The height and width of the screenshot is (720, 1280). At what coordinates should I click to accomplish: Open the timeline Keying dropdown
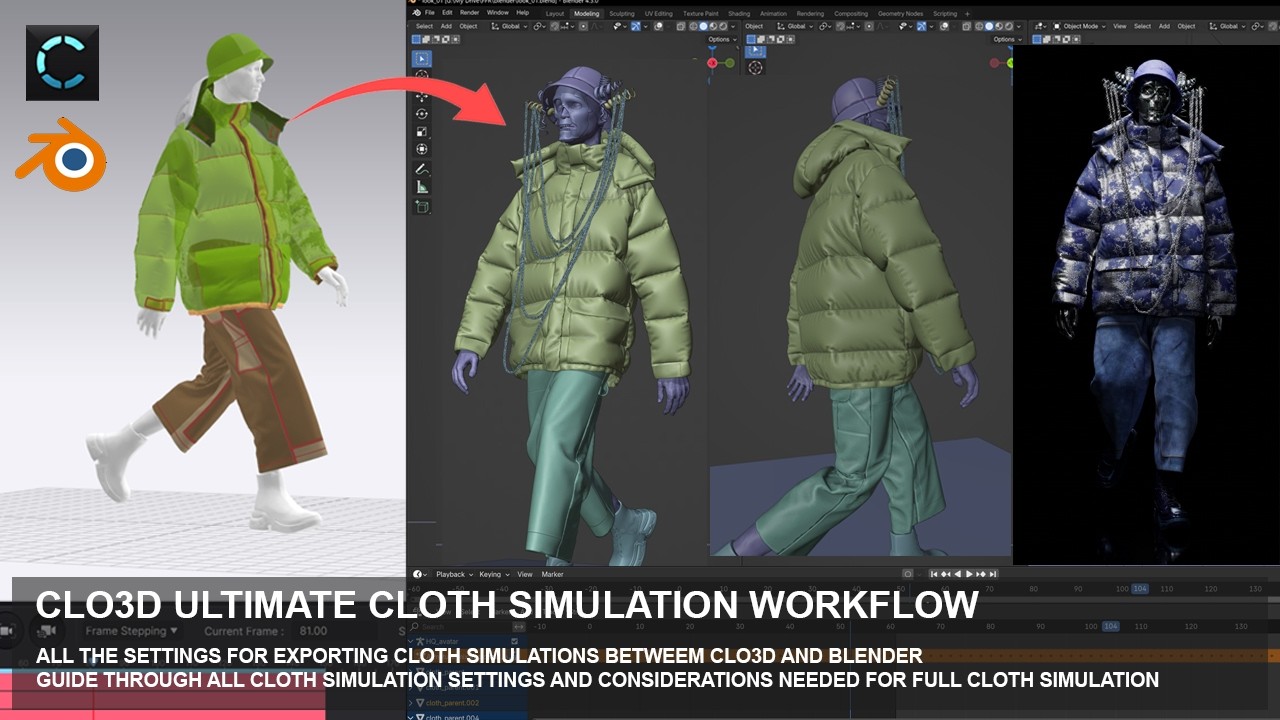pos(494,574)
